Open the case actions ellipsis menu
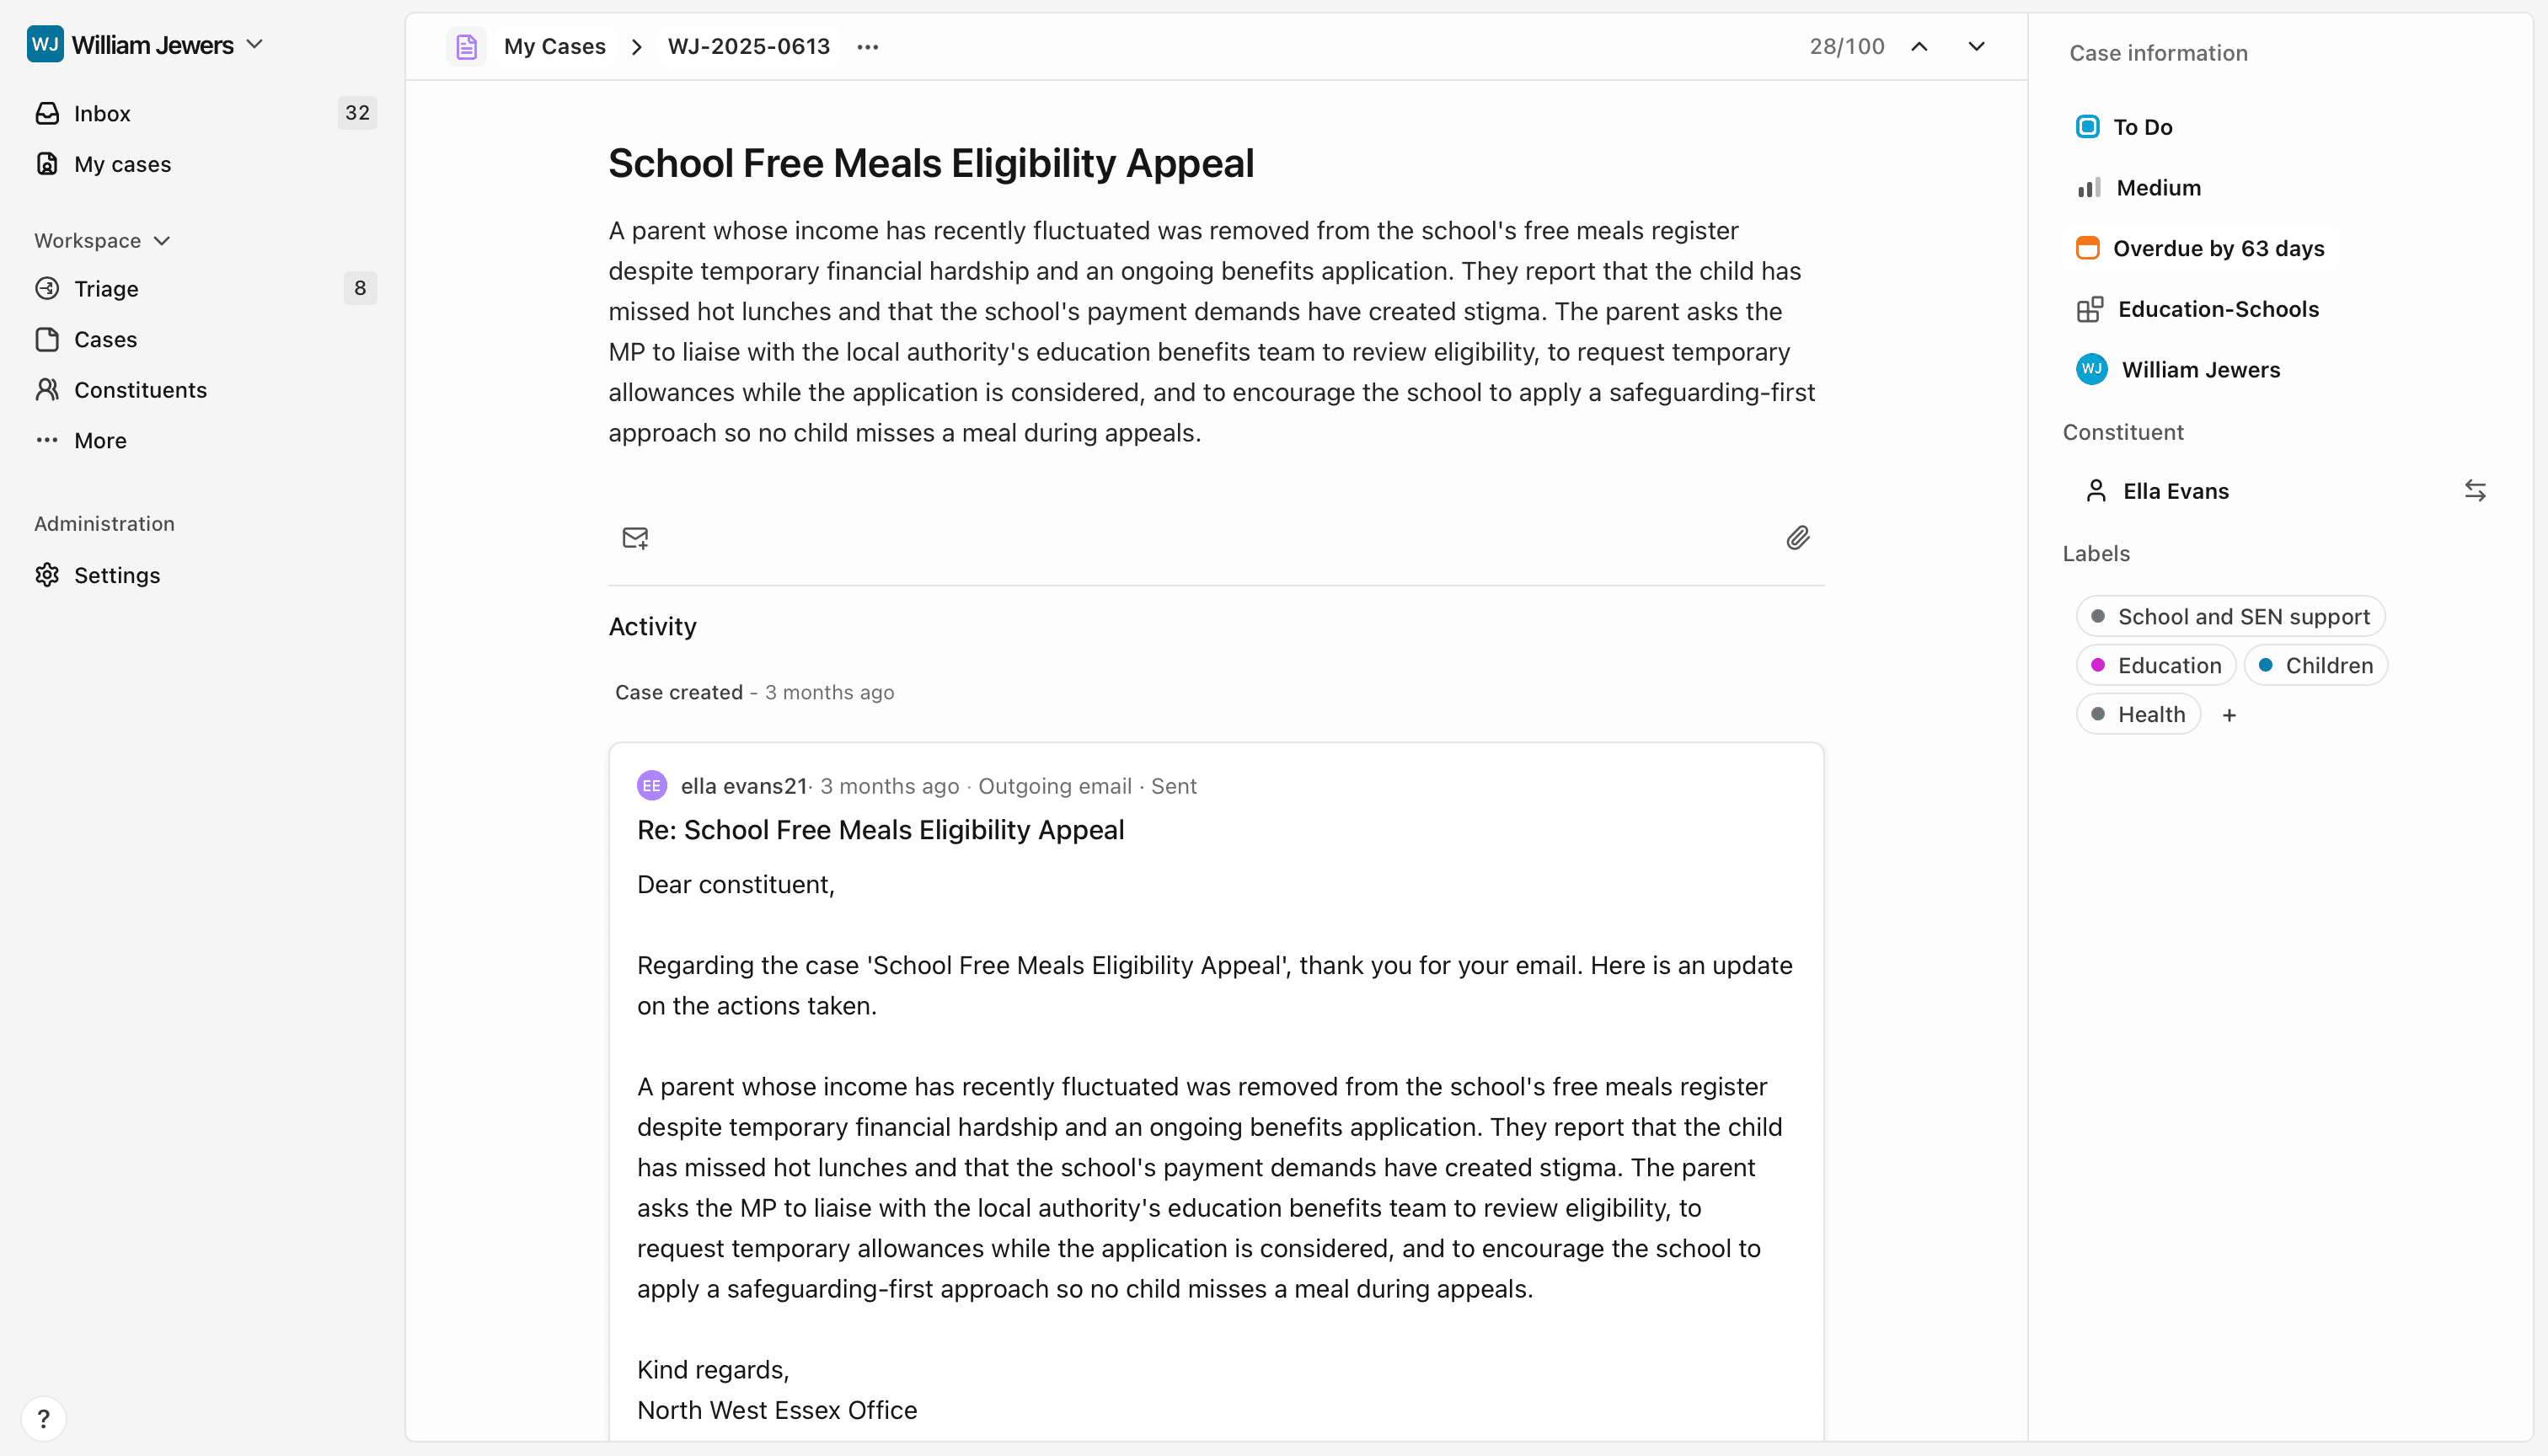Screen dimensions: 2548x1456 coord(866,46)
